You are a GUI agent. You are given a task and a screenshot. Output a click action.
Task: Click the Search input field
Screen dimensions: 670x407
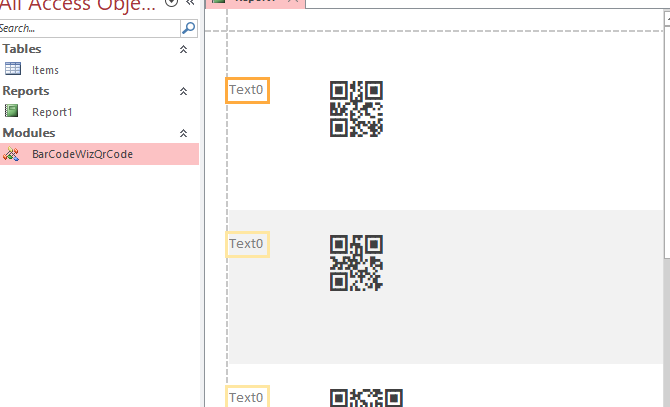tap(90, 28)
